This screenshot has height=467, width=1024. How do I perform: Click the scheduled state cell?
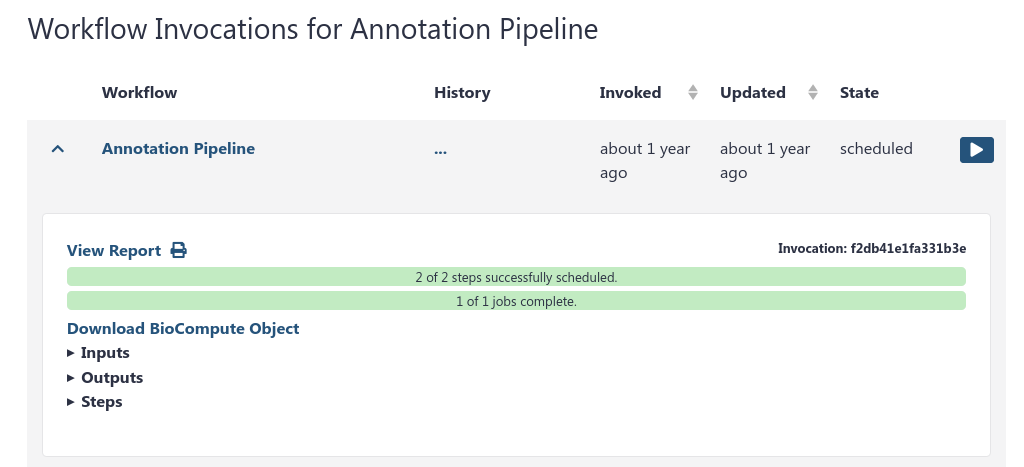pyautogui.click(x=876, y=149)
